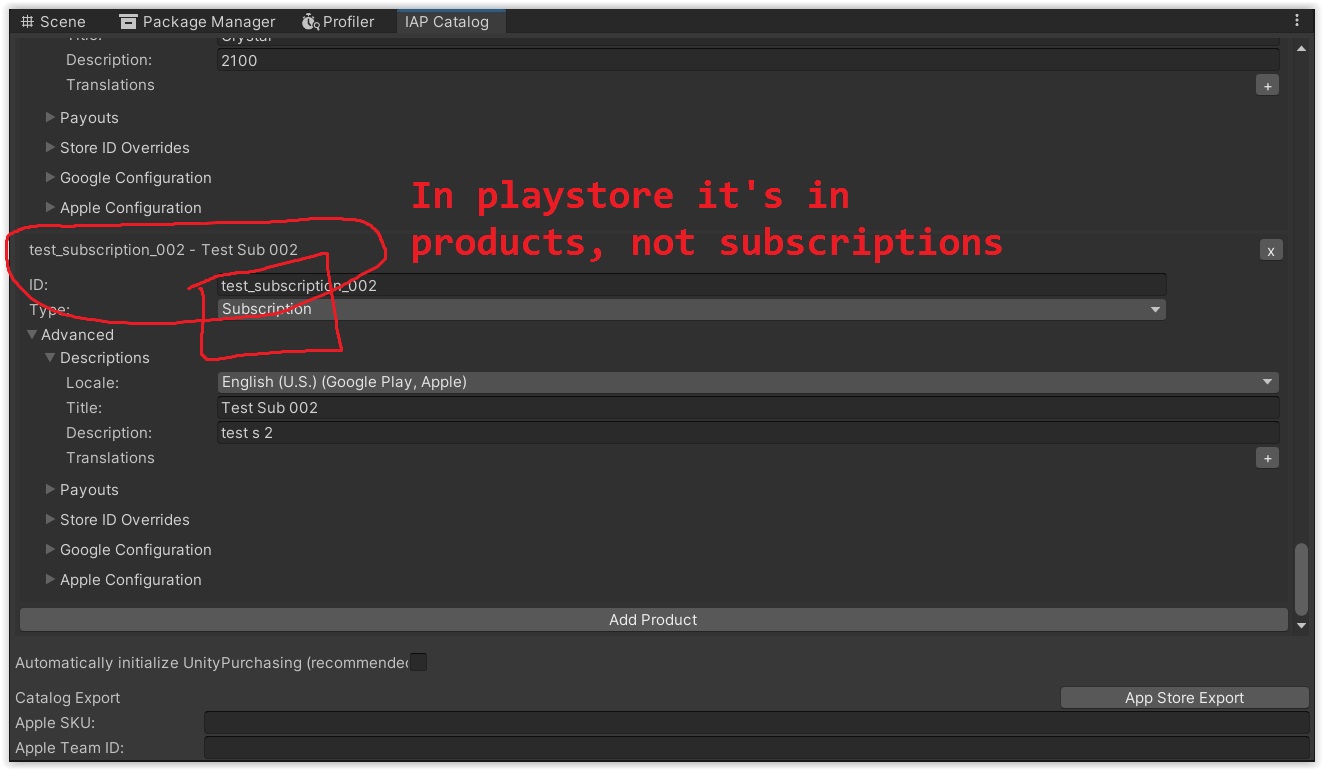
Task: Switch to the Scene tab
Action: click(53, 20)
